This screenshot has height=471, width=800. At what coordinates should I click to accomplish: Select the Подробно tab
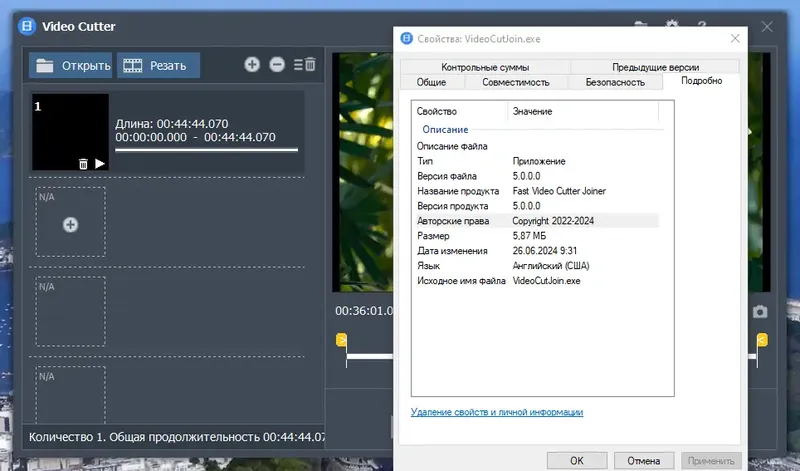coord(702,81)
